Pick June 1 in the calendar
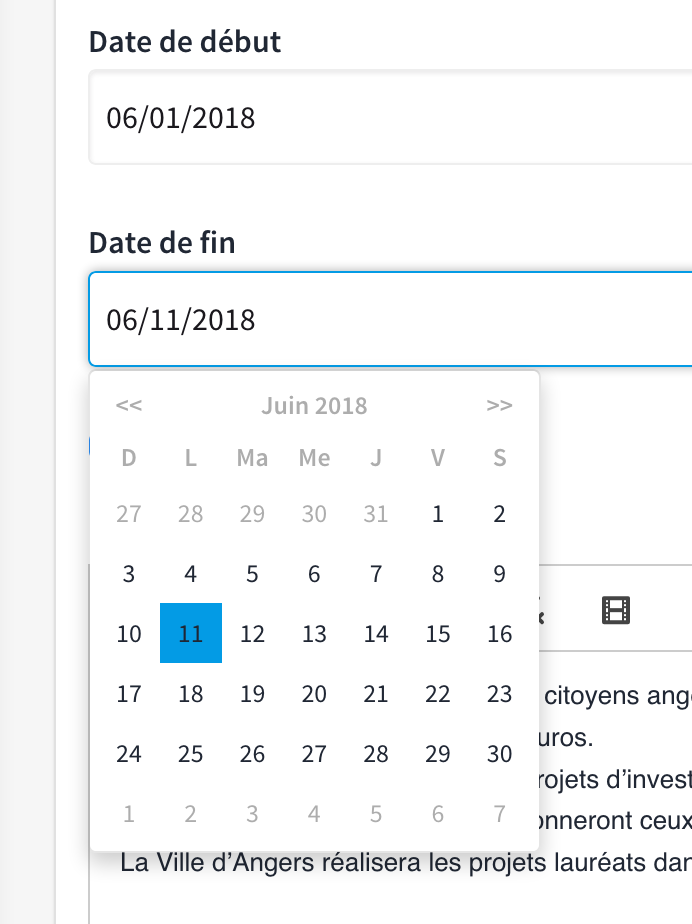The image size is (692, 924). tap(438, 514)
